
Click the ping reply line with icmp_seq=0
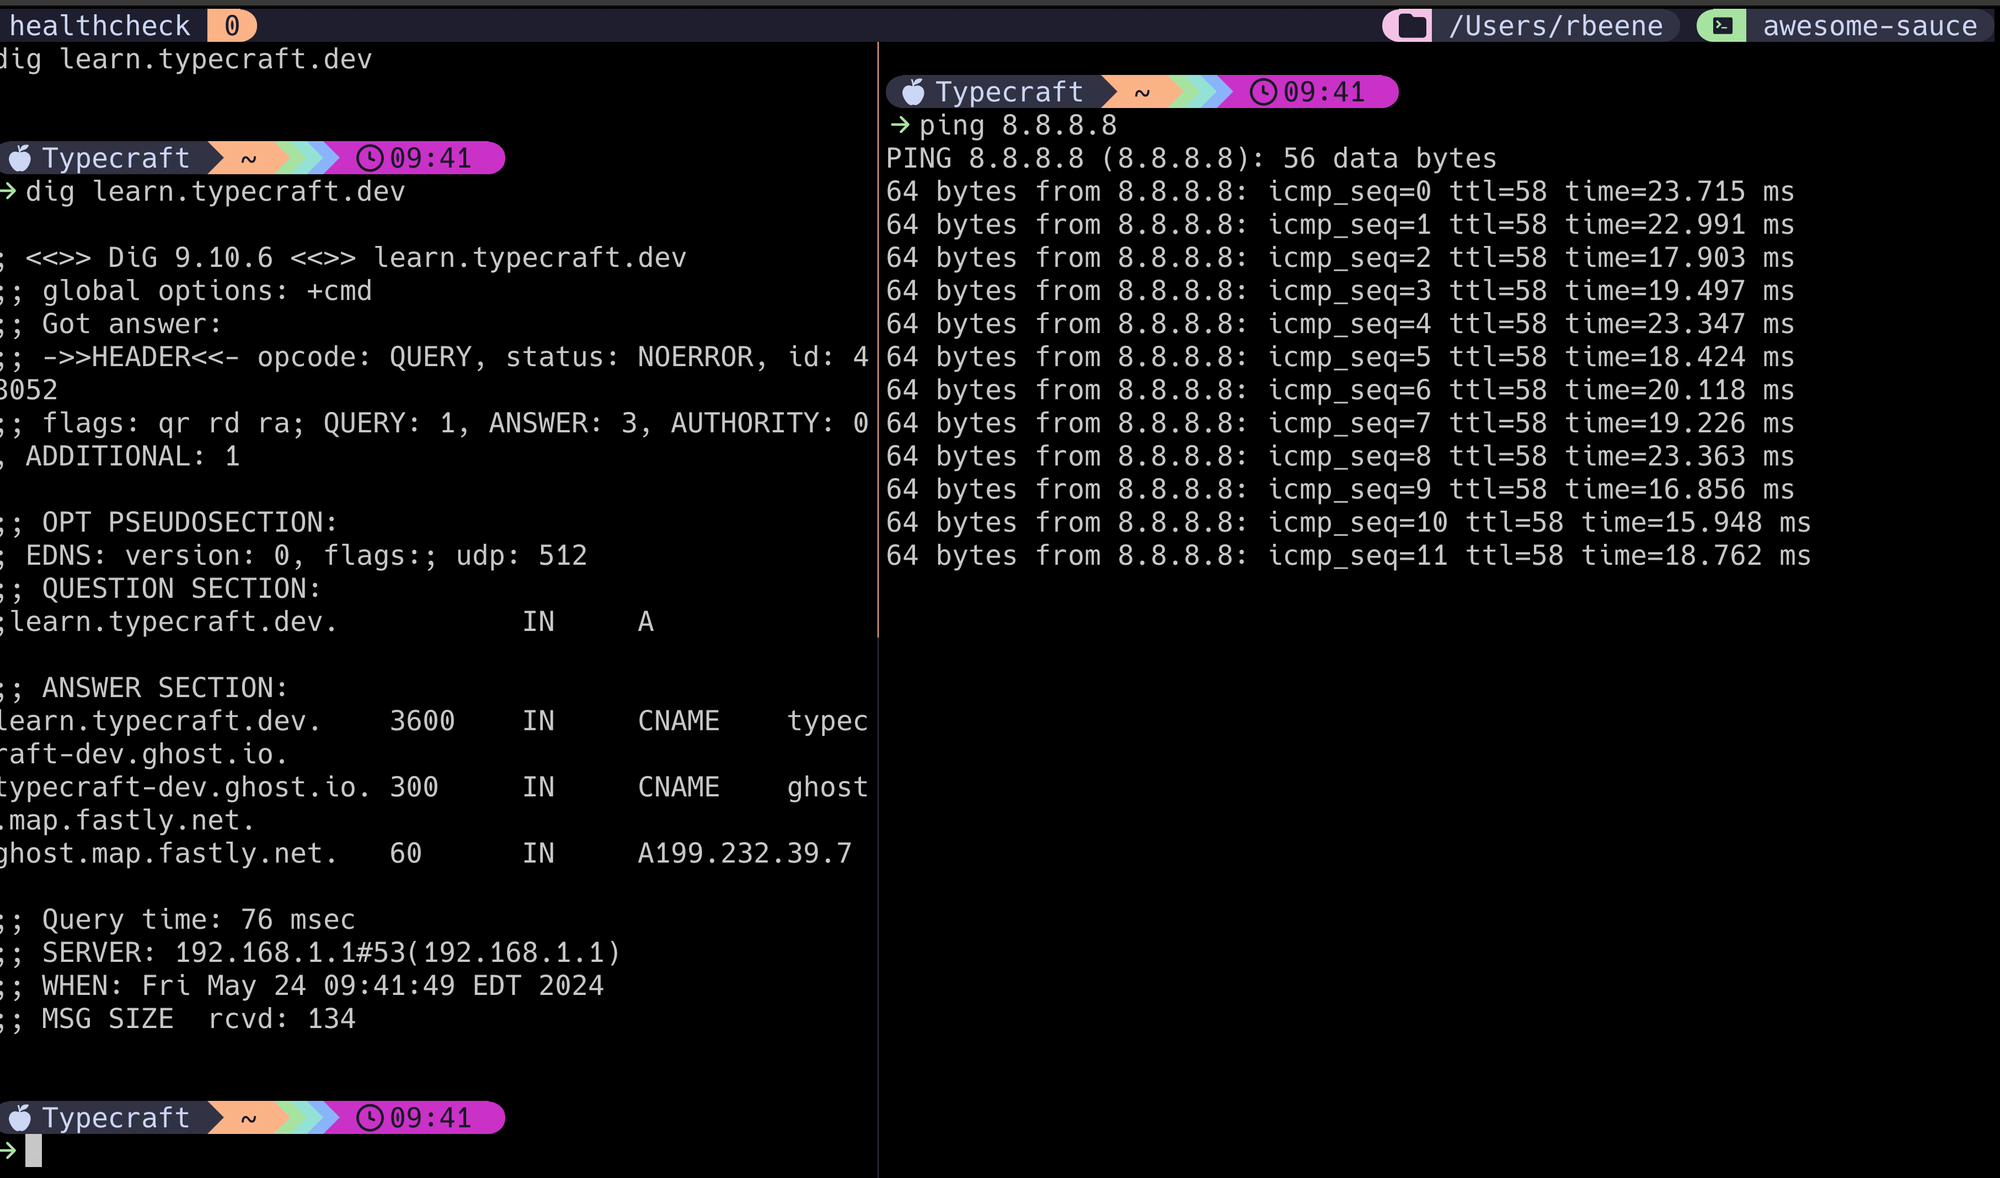(1340, 191)
